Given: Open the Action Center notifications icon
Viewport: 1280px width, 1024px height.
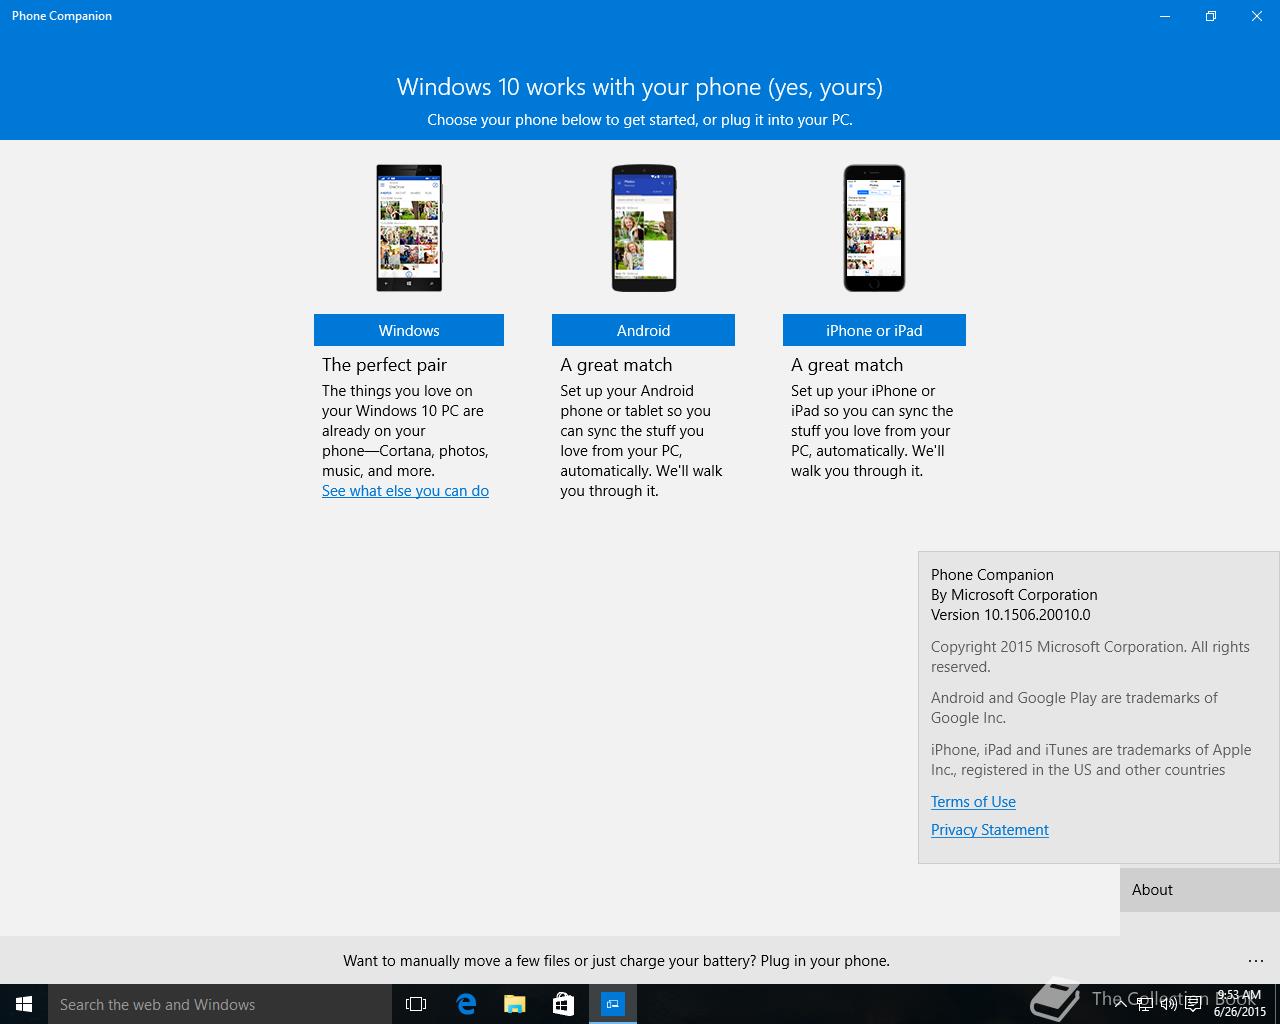Looking at the screenshot, I should 1194,1004.
